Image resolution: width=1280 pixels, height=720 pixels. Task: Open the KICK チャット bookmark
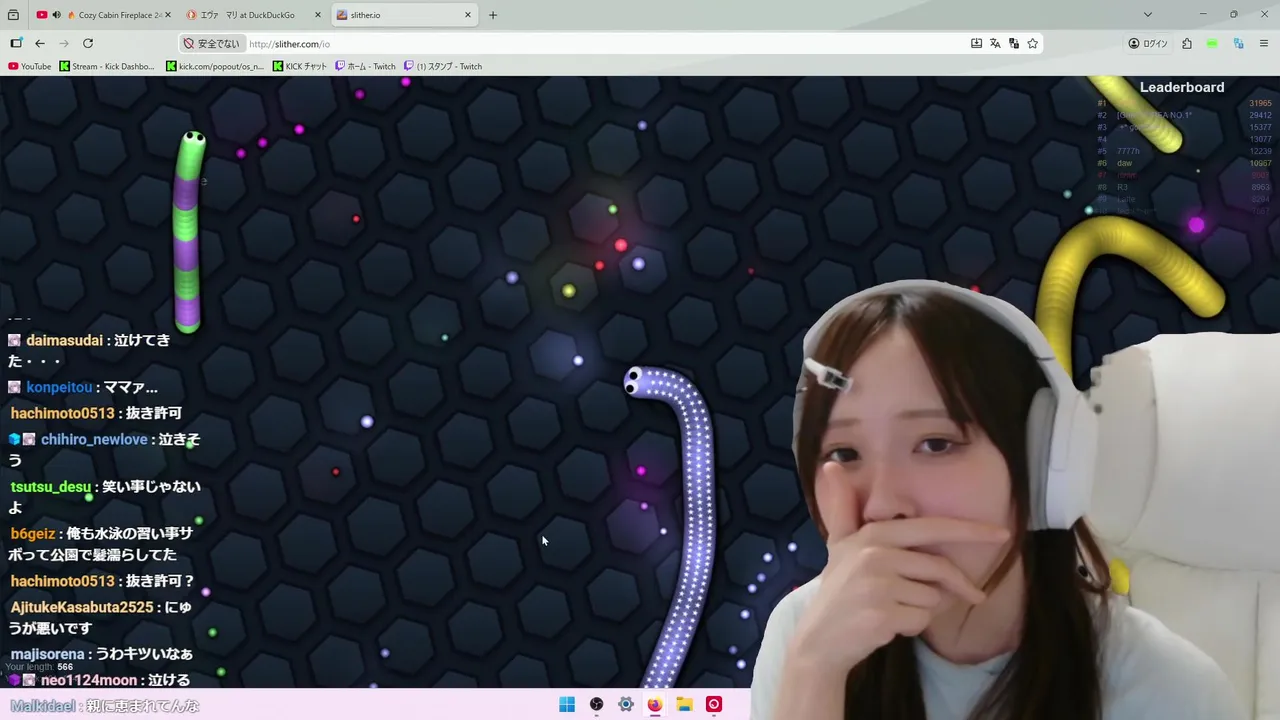(x=300, y=66)
